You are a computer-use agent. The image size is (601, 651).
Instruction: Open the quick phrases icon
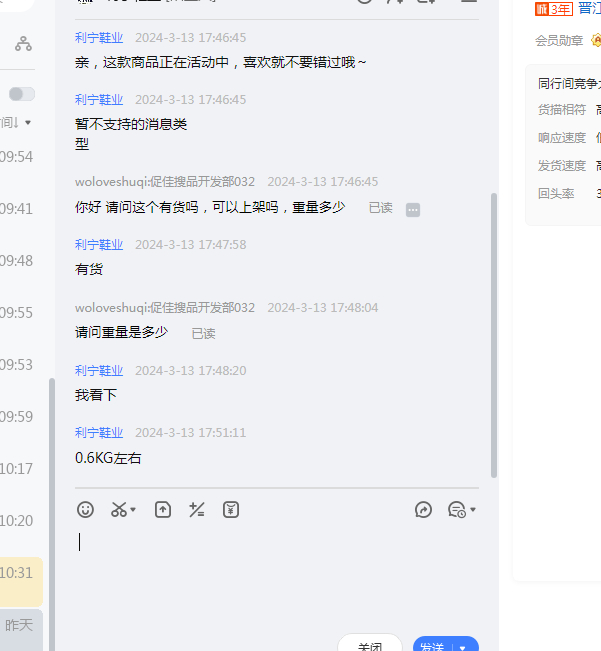[197, 510]
